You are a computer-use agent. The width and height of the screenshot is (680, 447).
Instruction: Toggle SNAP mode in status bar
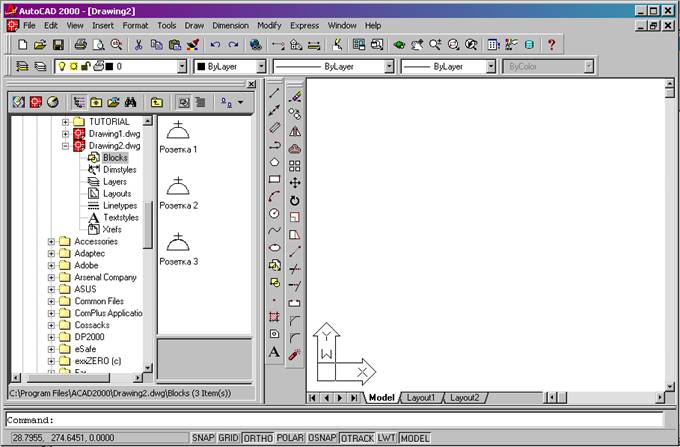point(202,438)
